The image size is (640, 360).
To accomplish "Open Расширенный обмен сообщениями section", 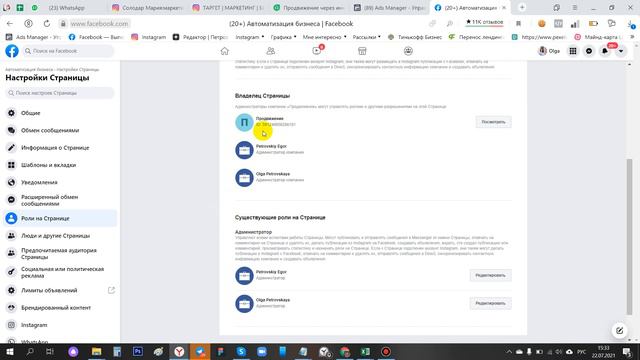I will pyautogui.click(x=60, y=200).
